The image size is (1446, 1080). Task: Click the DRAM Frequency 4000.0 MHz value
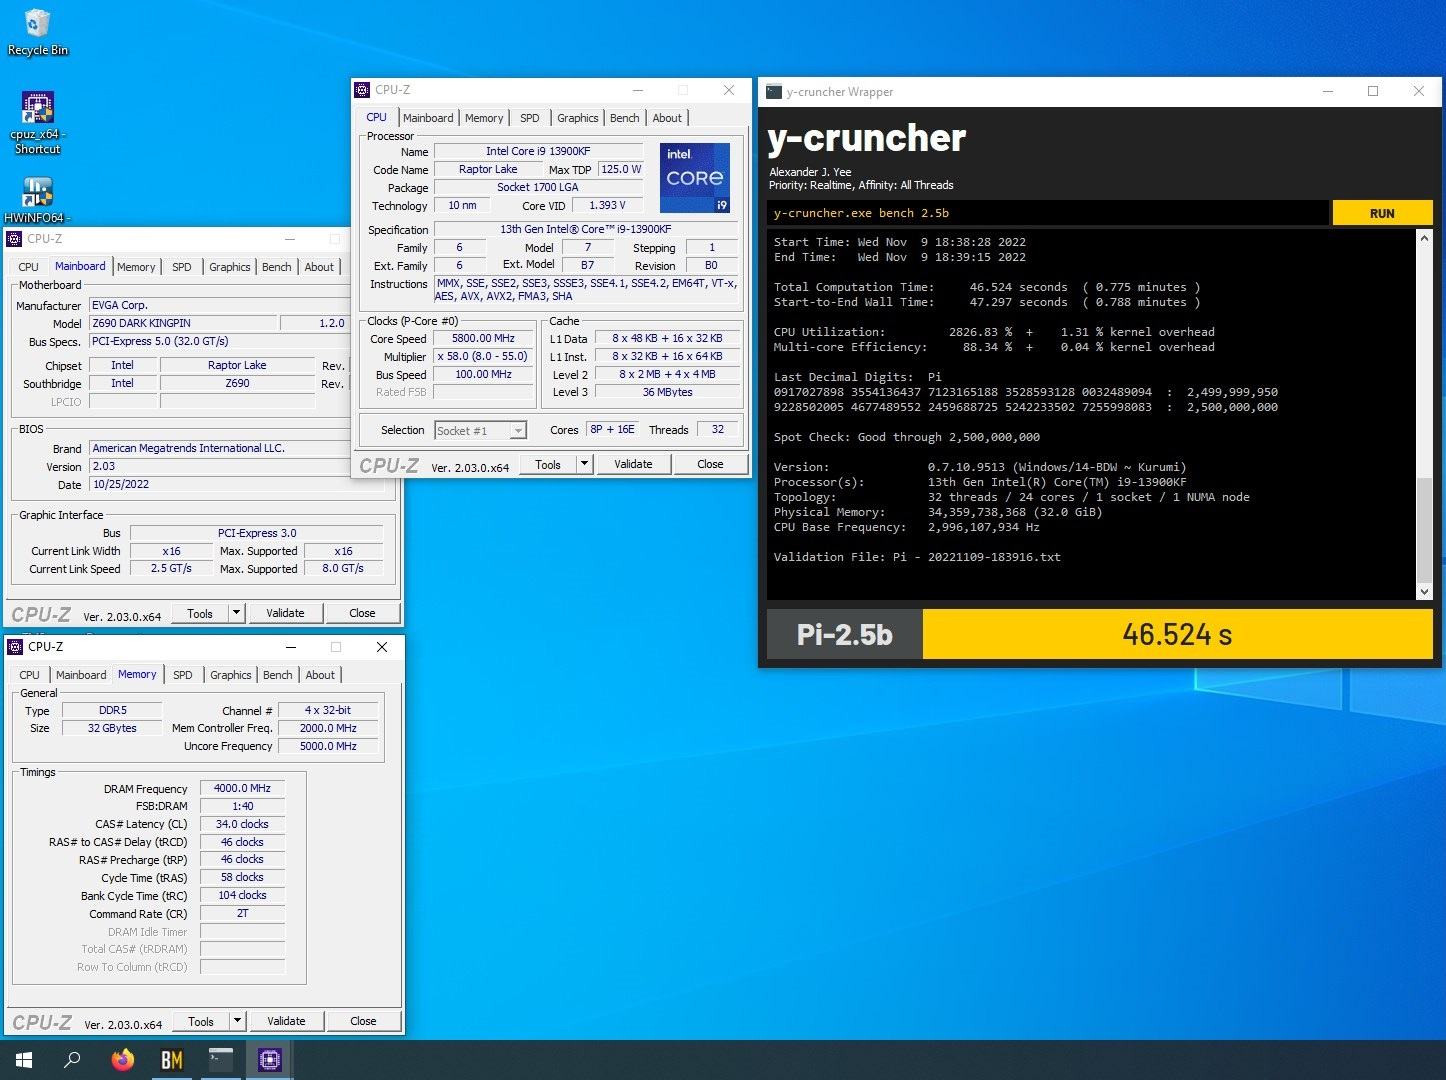click(x=242, y=788)
